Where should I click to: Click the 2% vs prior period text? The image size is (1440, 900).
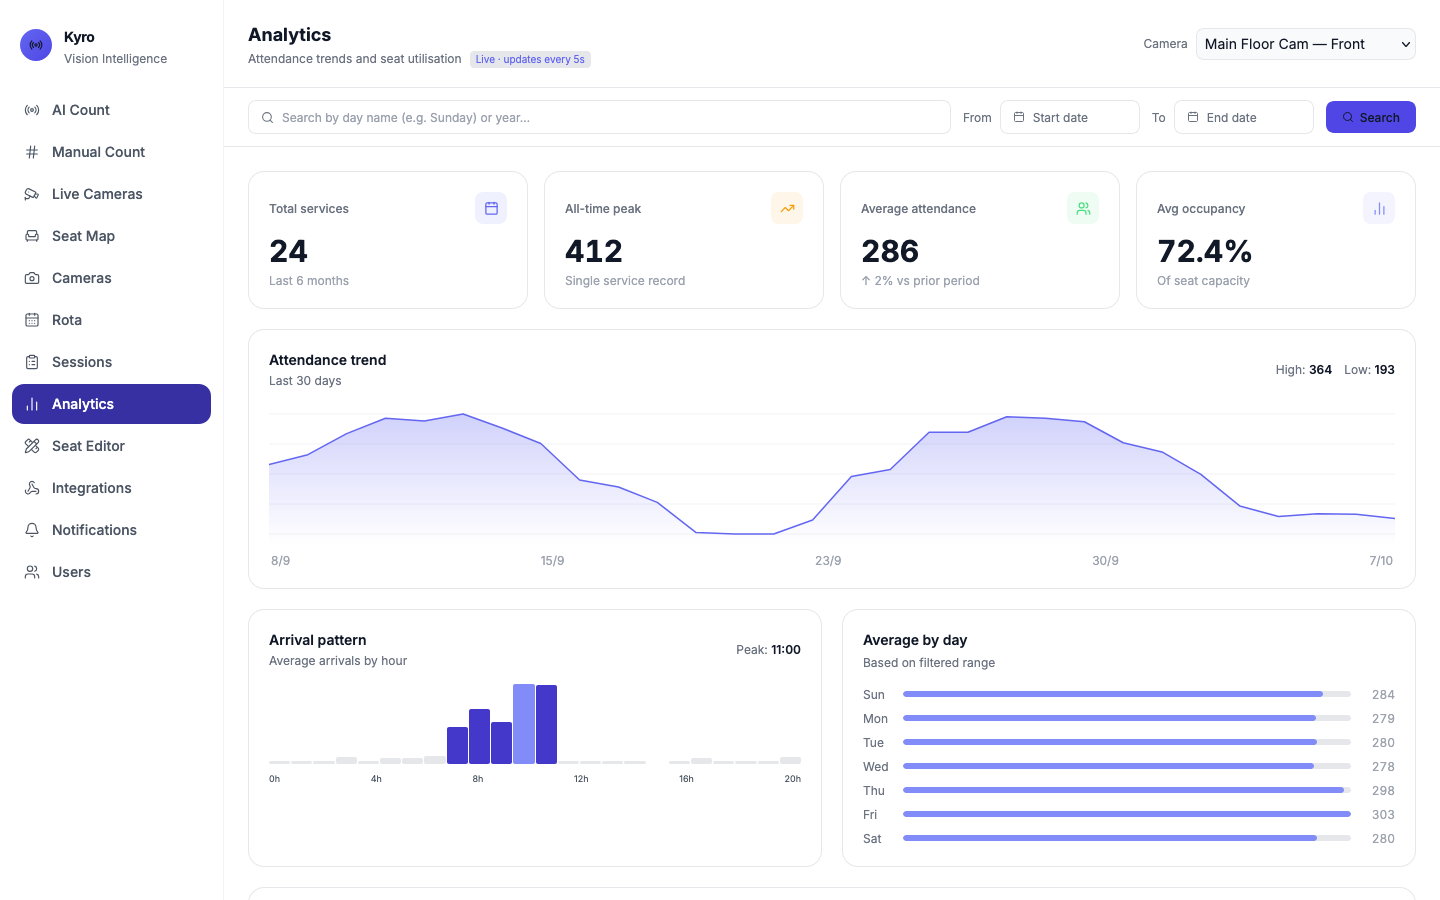coord(920,281)
